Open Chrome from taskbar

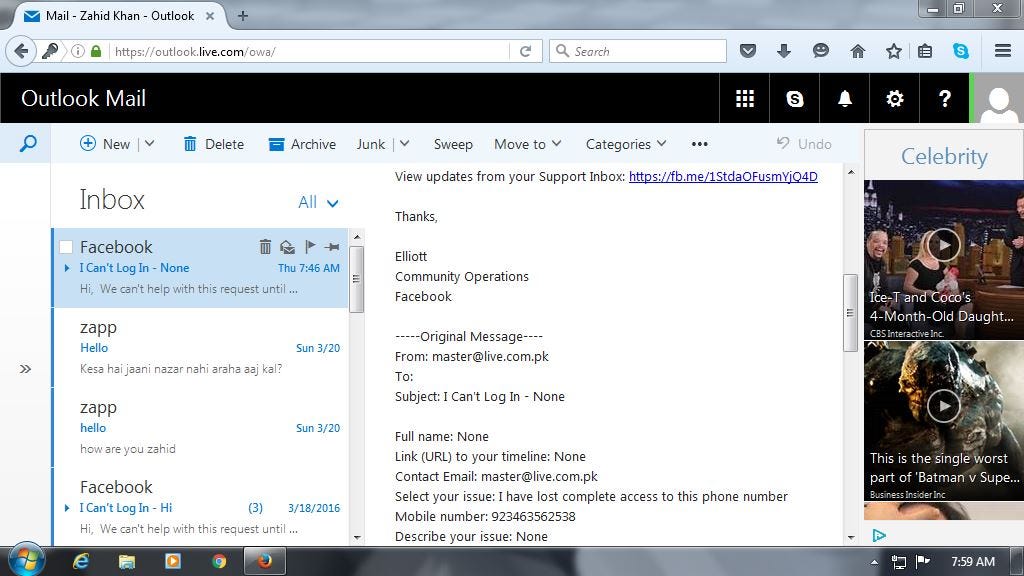point(219,561)
